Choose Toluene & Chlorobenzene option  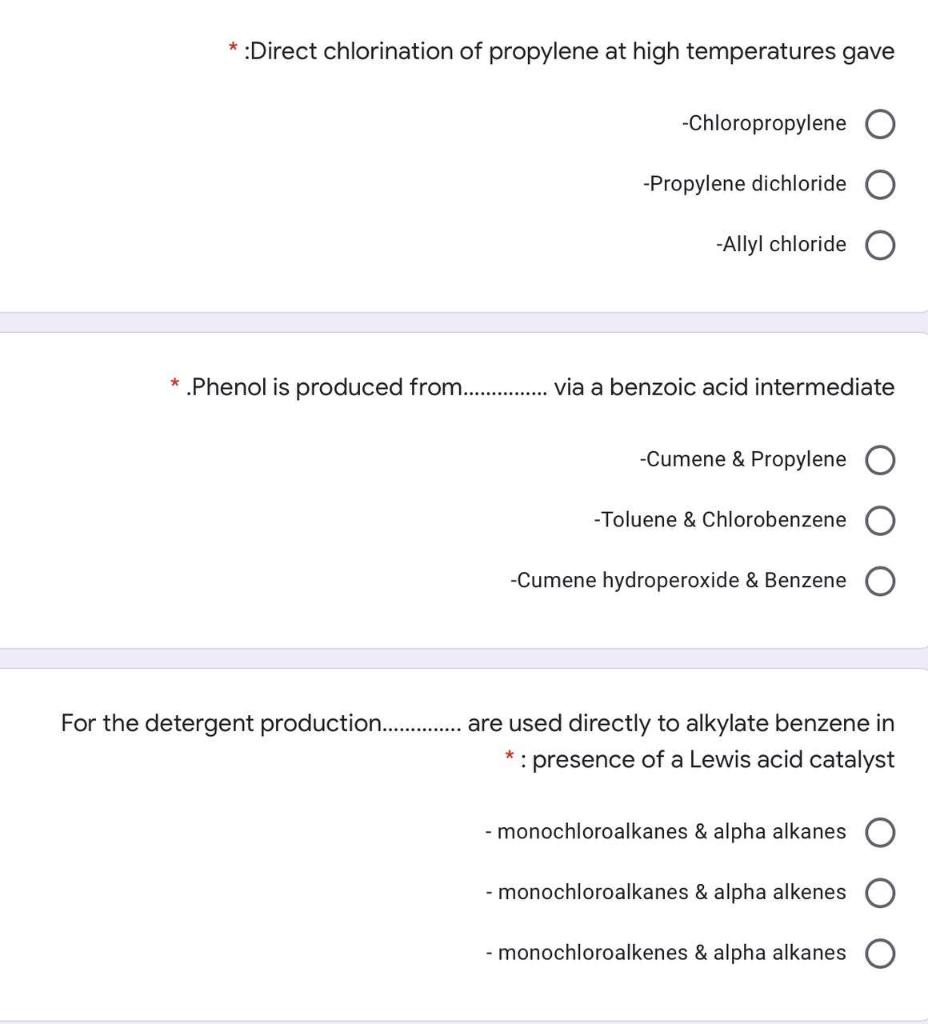pyautogui.click(x=879, y=520)
